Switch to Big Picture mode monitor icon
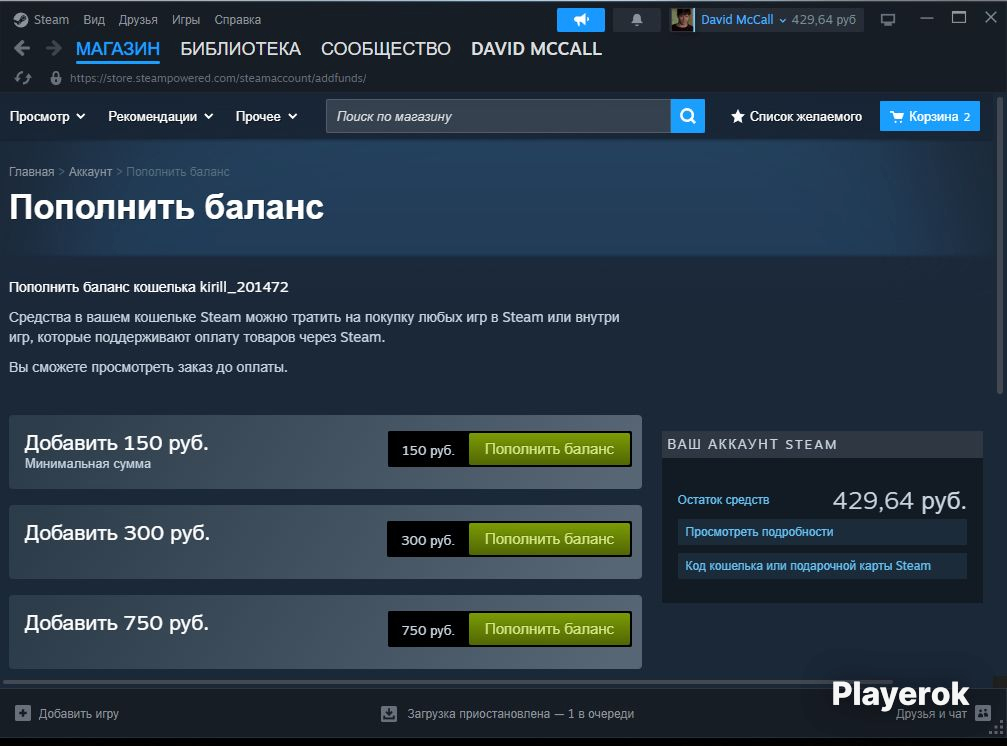1007x746 pixels. (888, 20)
